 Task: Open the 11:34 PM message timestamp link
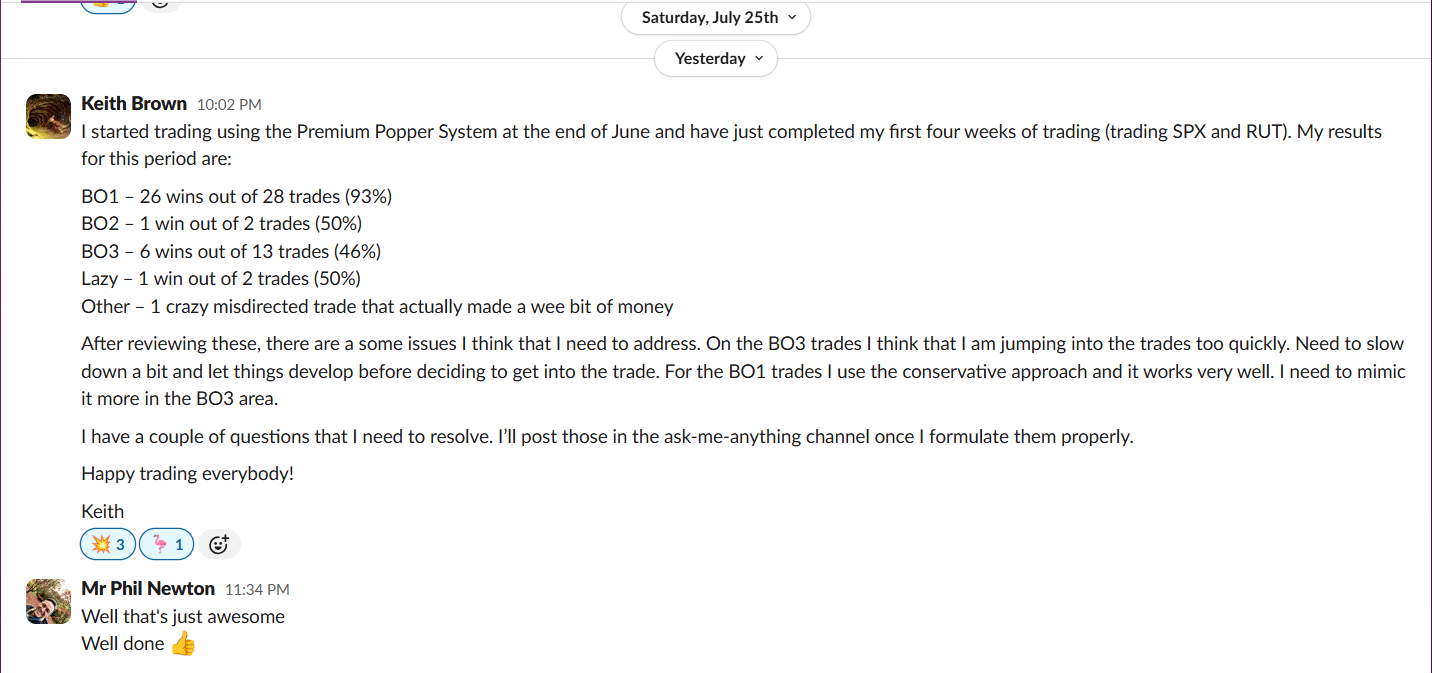click(x=257, y=590)
